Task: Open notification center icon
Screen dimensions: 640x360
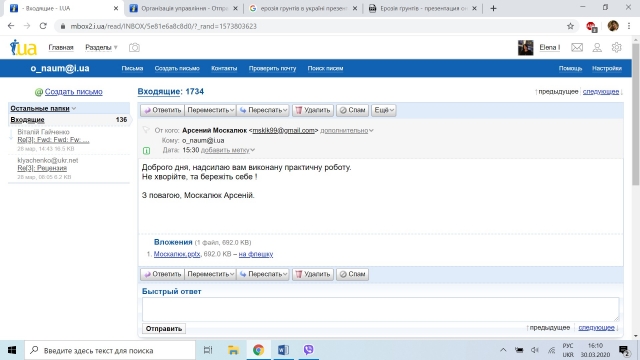Action: point(624,350)
